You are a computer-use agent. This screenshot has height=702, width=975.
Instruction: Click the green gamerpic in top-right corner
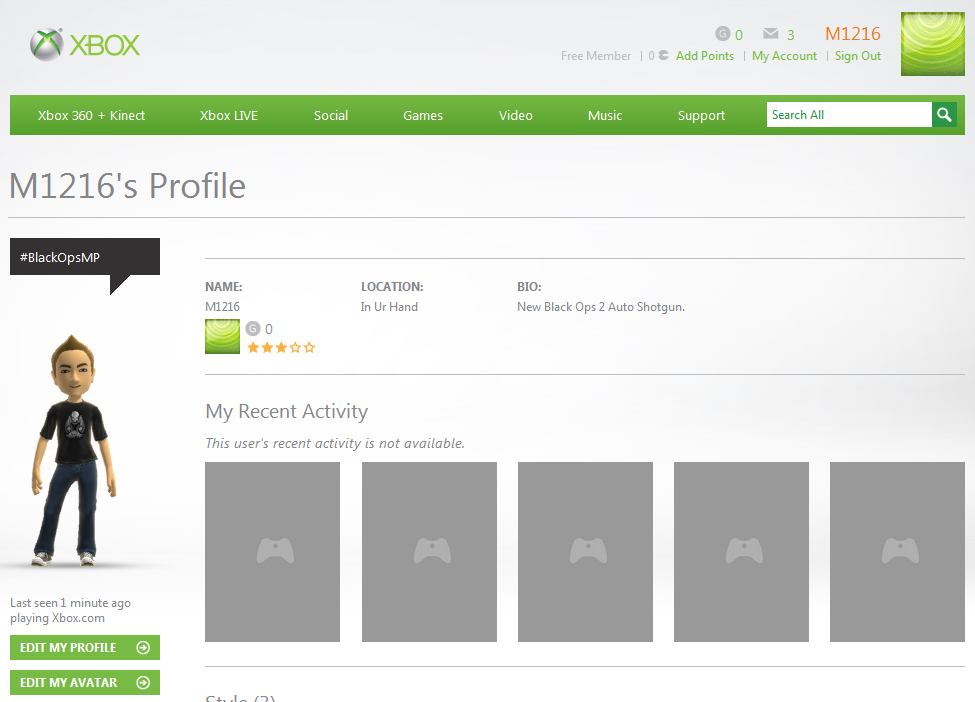click(933, 44)
